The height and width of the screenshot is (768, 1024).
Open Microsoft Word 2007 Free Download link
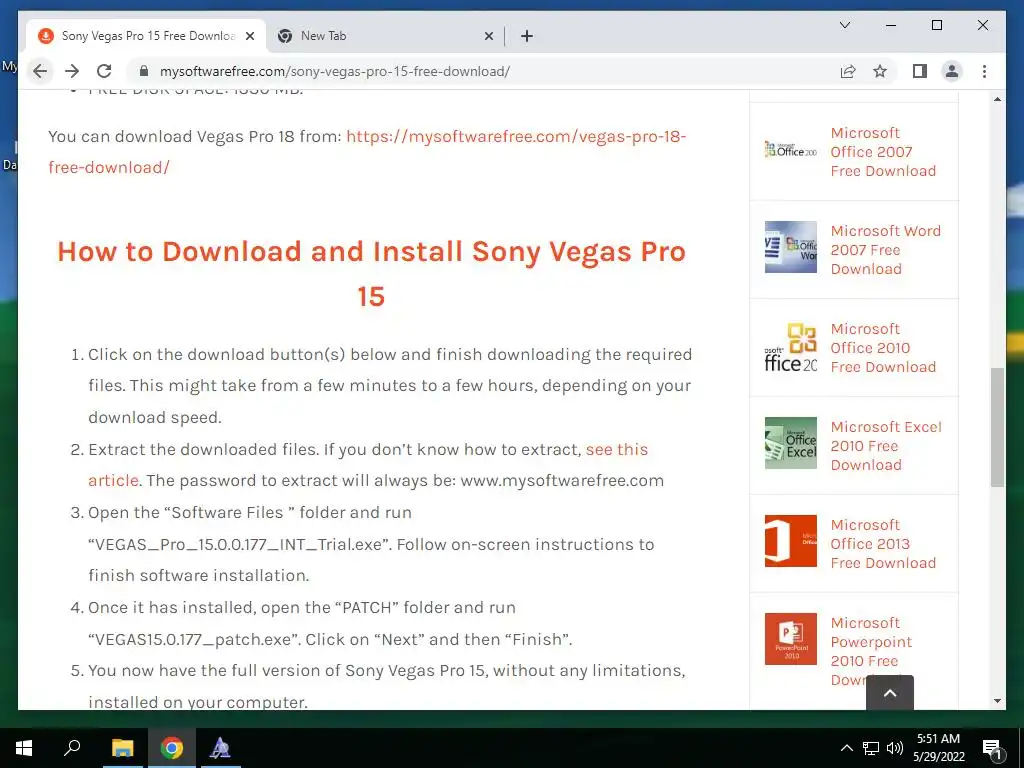886,249
